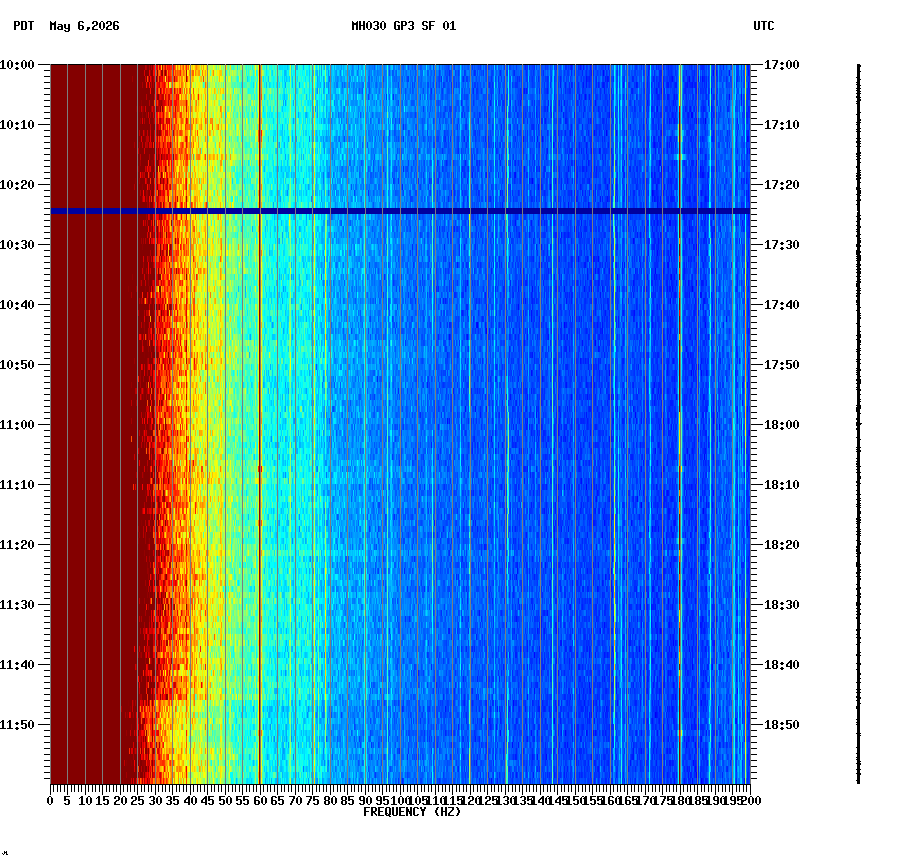Click the 40 Hz frequency tick label
Screen dimensions: 902x864
tap(190, 801)
